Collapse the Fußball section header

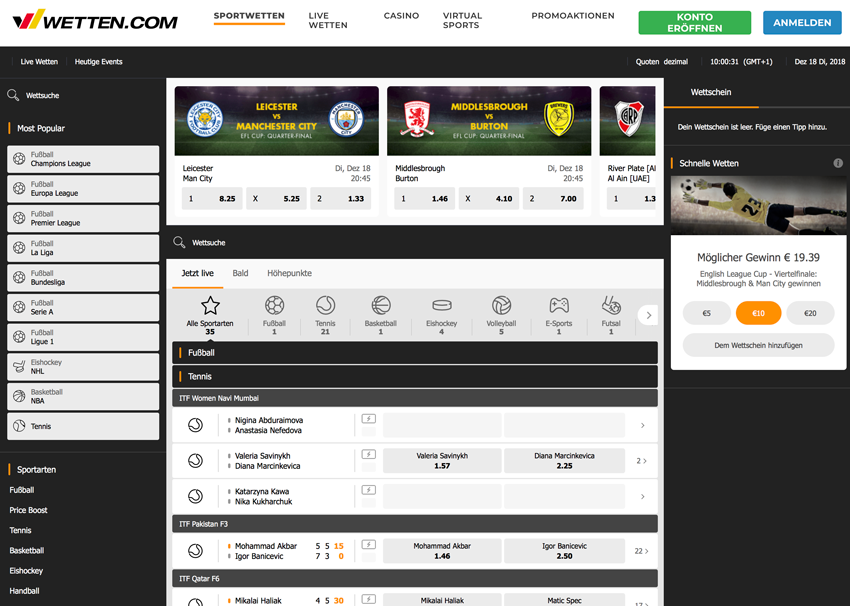(x=415, y=353)
